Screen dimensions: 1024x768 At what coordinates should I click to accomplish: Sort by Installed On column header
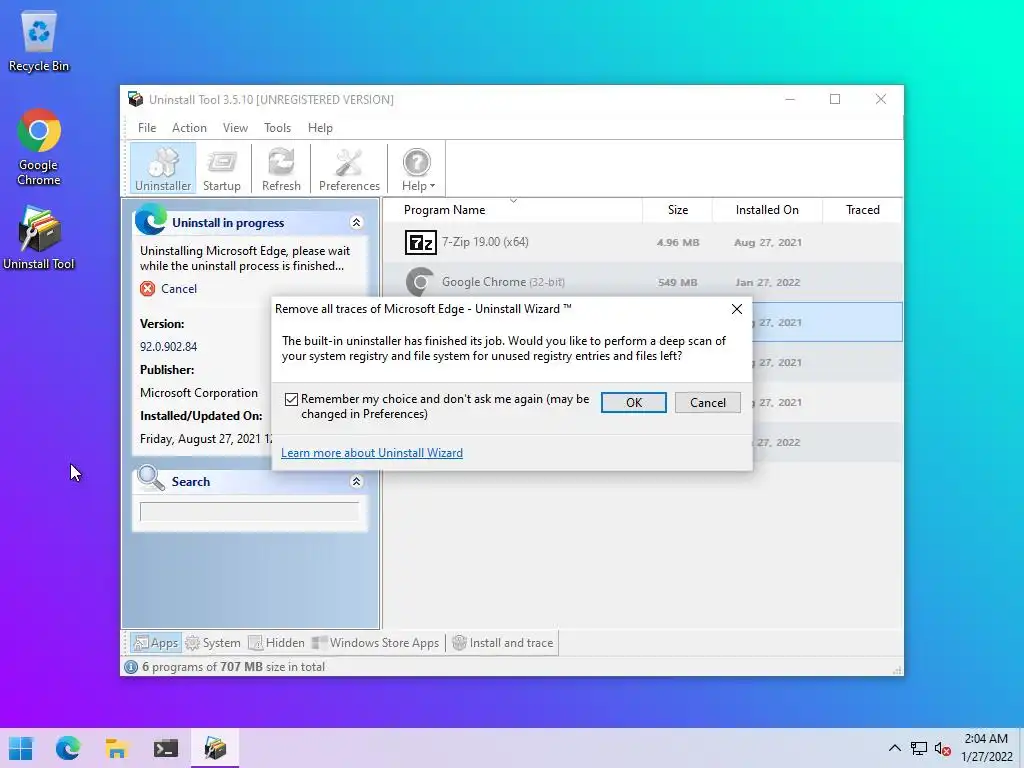[x=767, y=210]
